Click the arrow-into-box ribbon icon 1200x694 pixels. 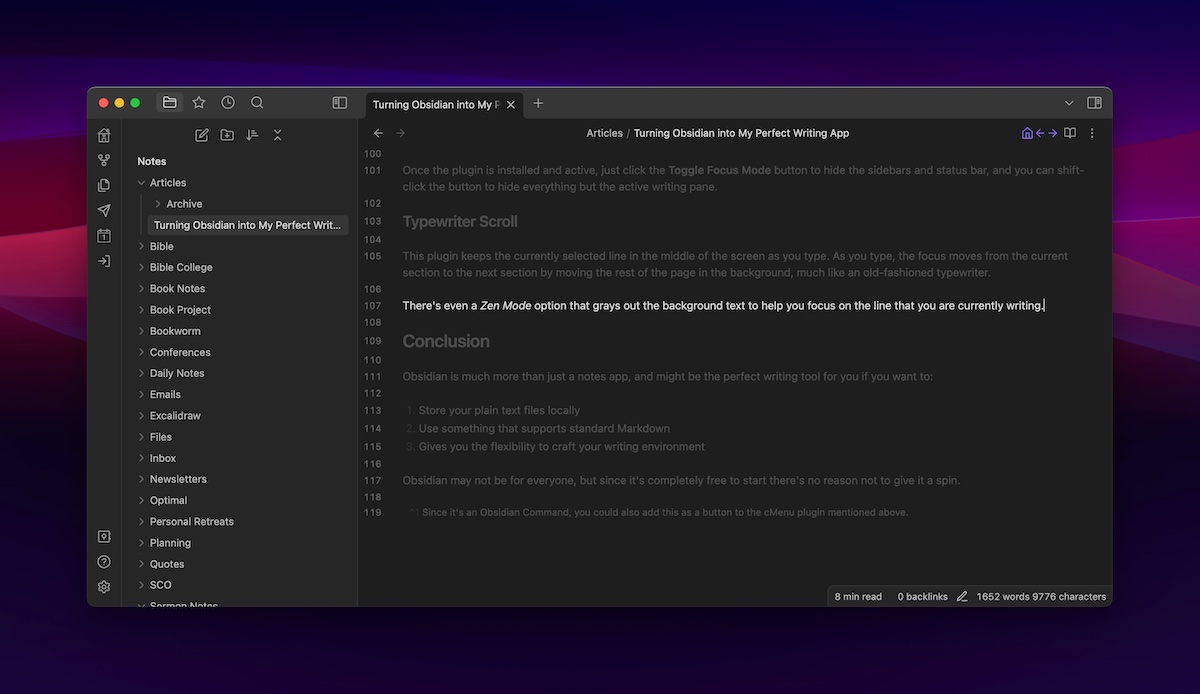[104, 261]
